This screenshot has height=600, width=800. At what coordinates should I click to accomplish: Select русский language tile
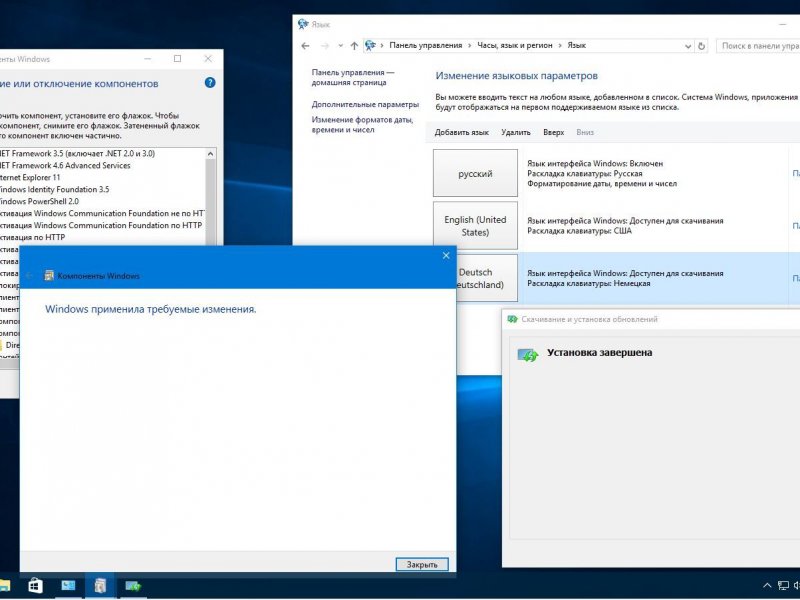(476, 173)
